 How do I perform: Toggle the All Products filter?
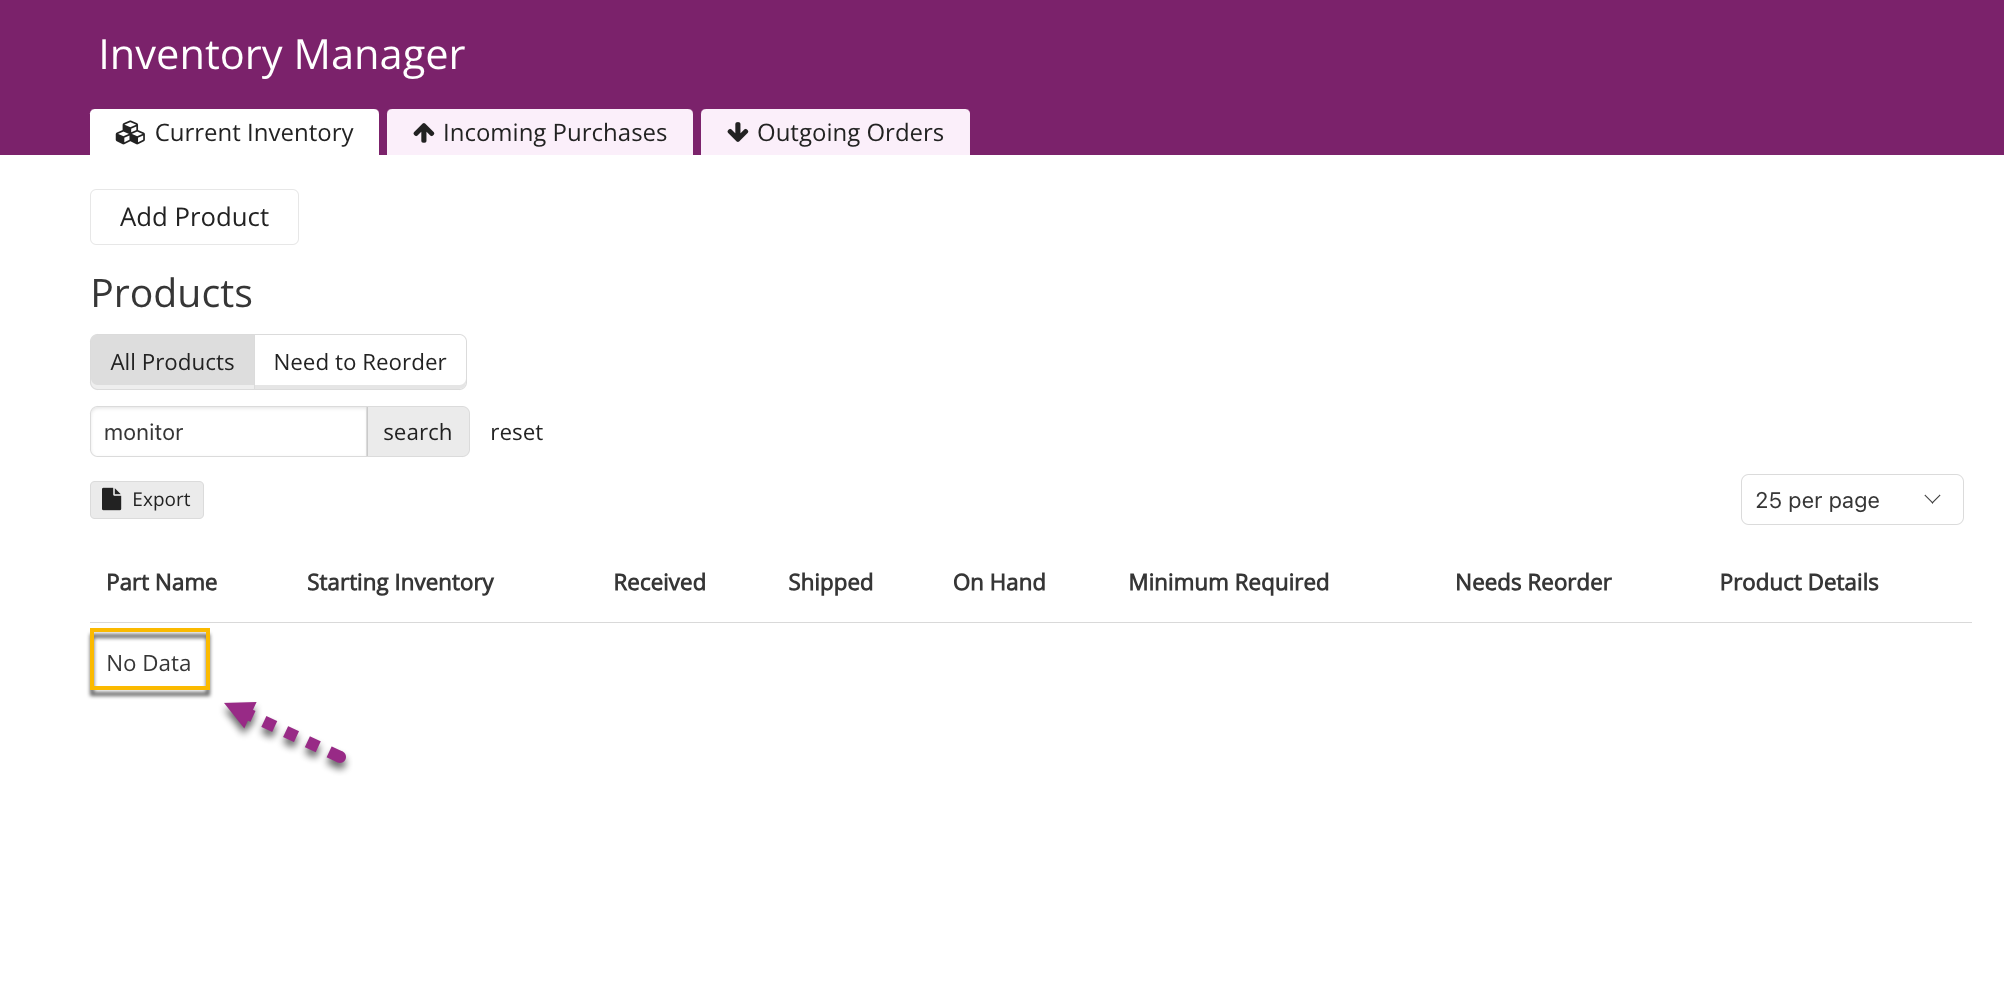point(172,362)
